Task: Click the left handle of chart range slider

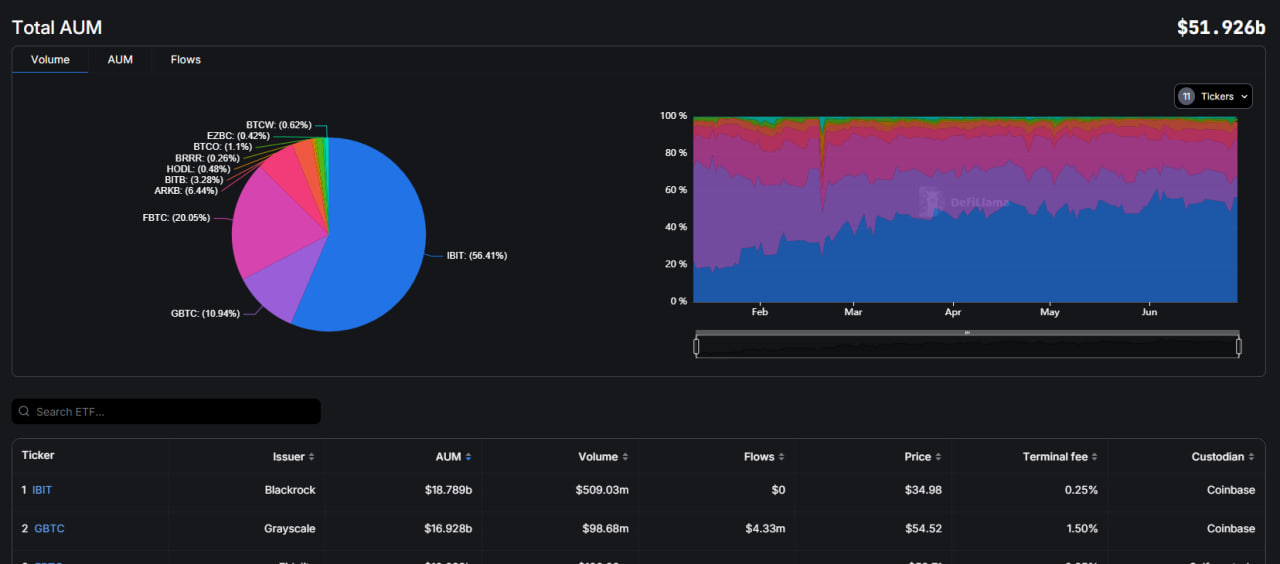Action: point(696,347)
